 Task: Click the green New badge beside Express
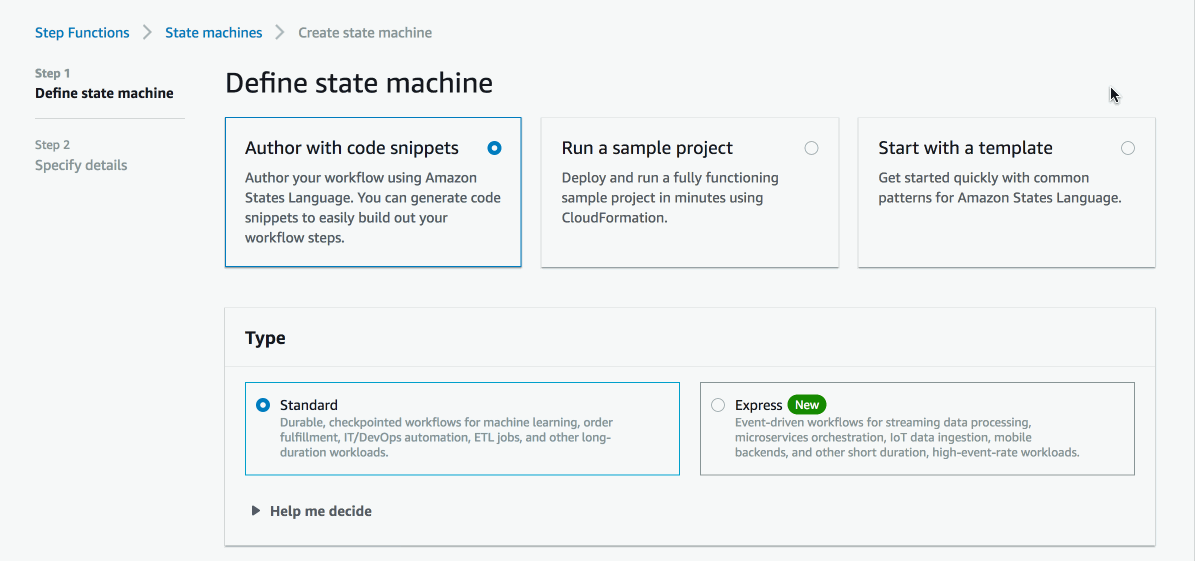click(x=807, y=405)
